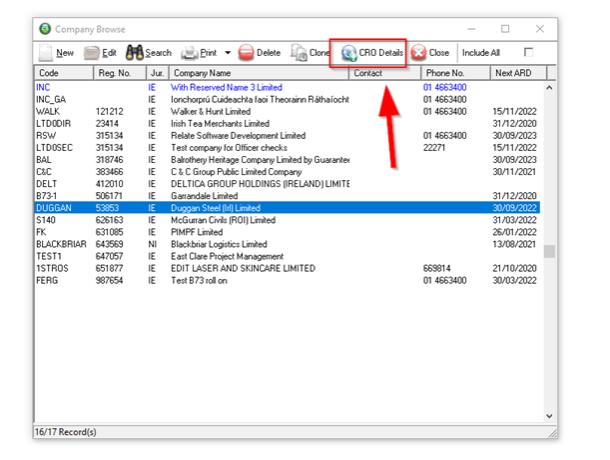Image resolution: width=610 pixels, height=460 pixels.
Task: Click the NI jurisdiction cell
Action: coord(152,244)
